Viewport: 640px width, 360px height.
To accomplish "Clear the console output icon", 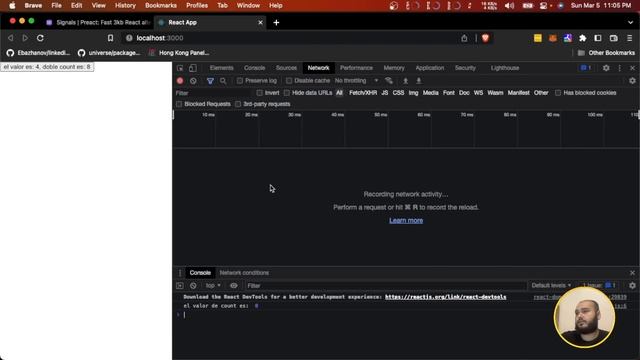I will [193, 286].
